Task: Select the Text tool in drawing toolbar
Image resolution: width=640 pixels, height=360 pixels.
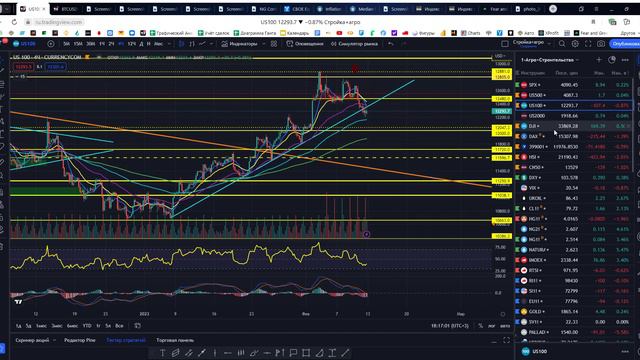Action: 162,353
